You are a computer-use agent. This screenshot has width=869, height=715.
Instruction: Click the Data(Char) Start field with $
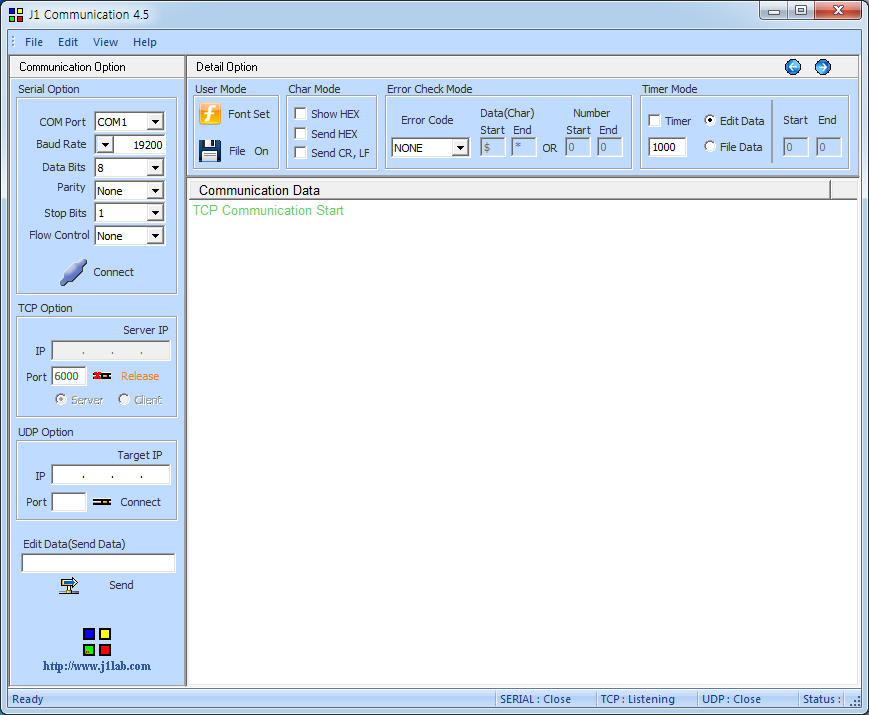click(x=493, y=147)
